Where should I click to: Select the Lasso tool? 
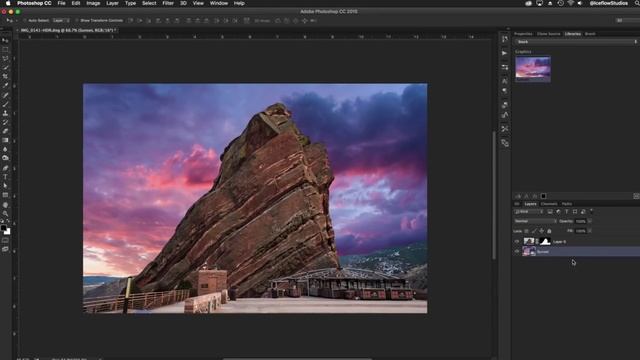pyautogui.click(x=5, y=58)
